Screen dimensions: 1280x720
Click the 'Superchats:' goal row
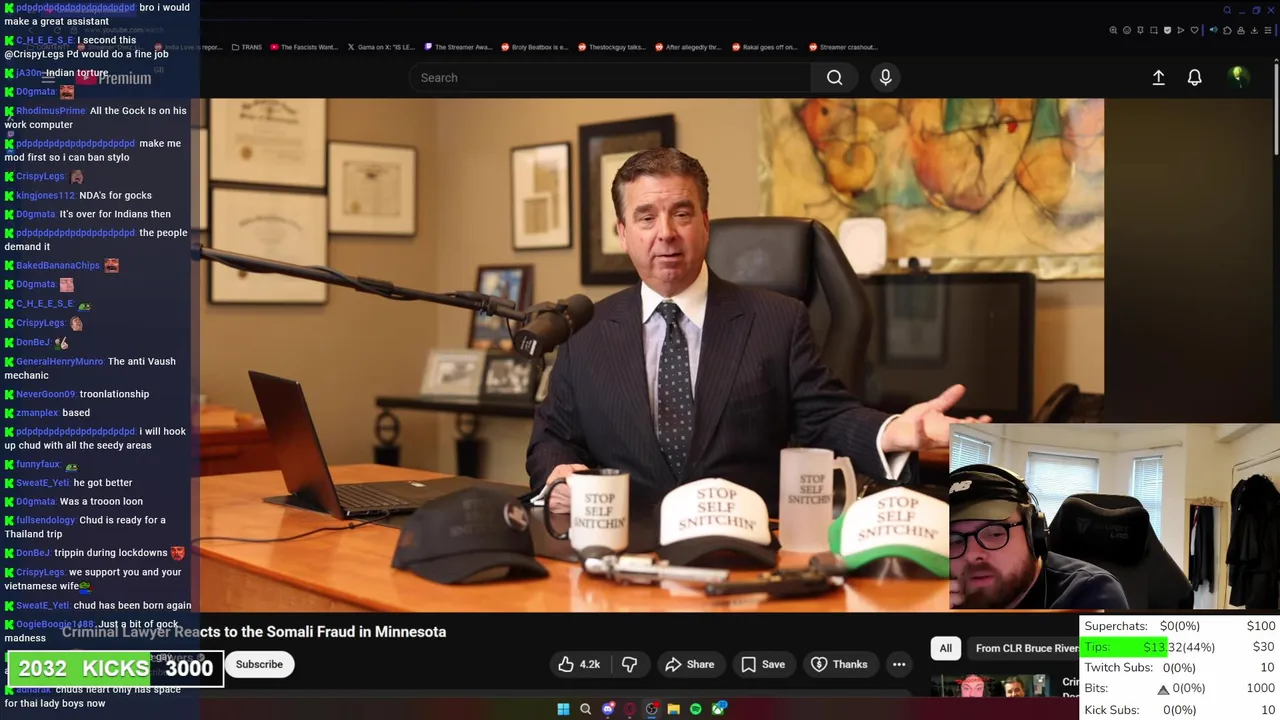point(1180,626)
